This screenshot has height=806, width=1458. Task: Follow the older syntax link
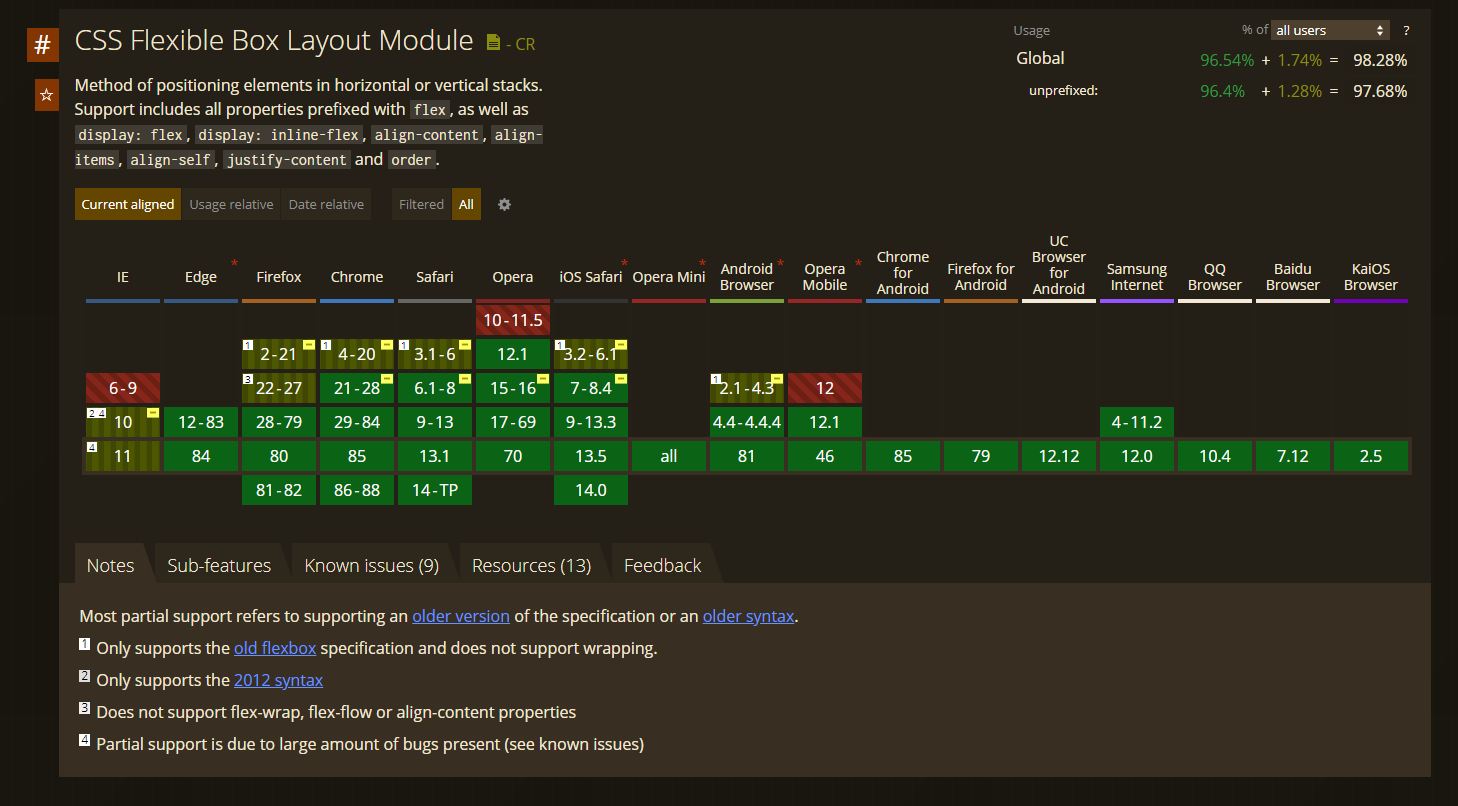click(x=749, y=616)
